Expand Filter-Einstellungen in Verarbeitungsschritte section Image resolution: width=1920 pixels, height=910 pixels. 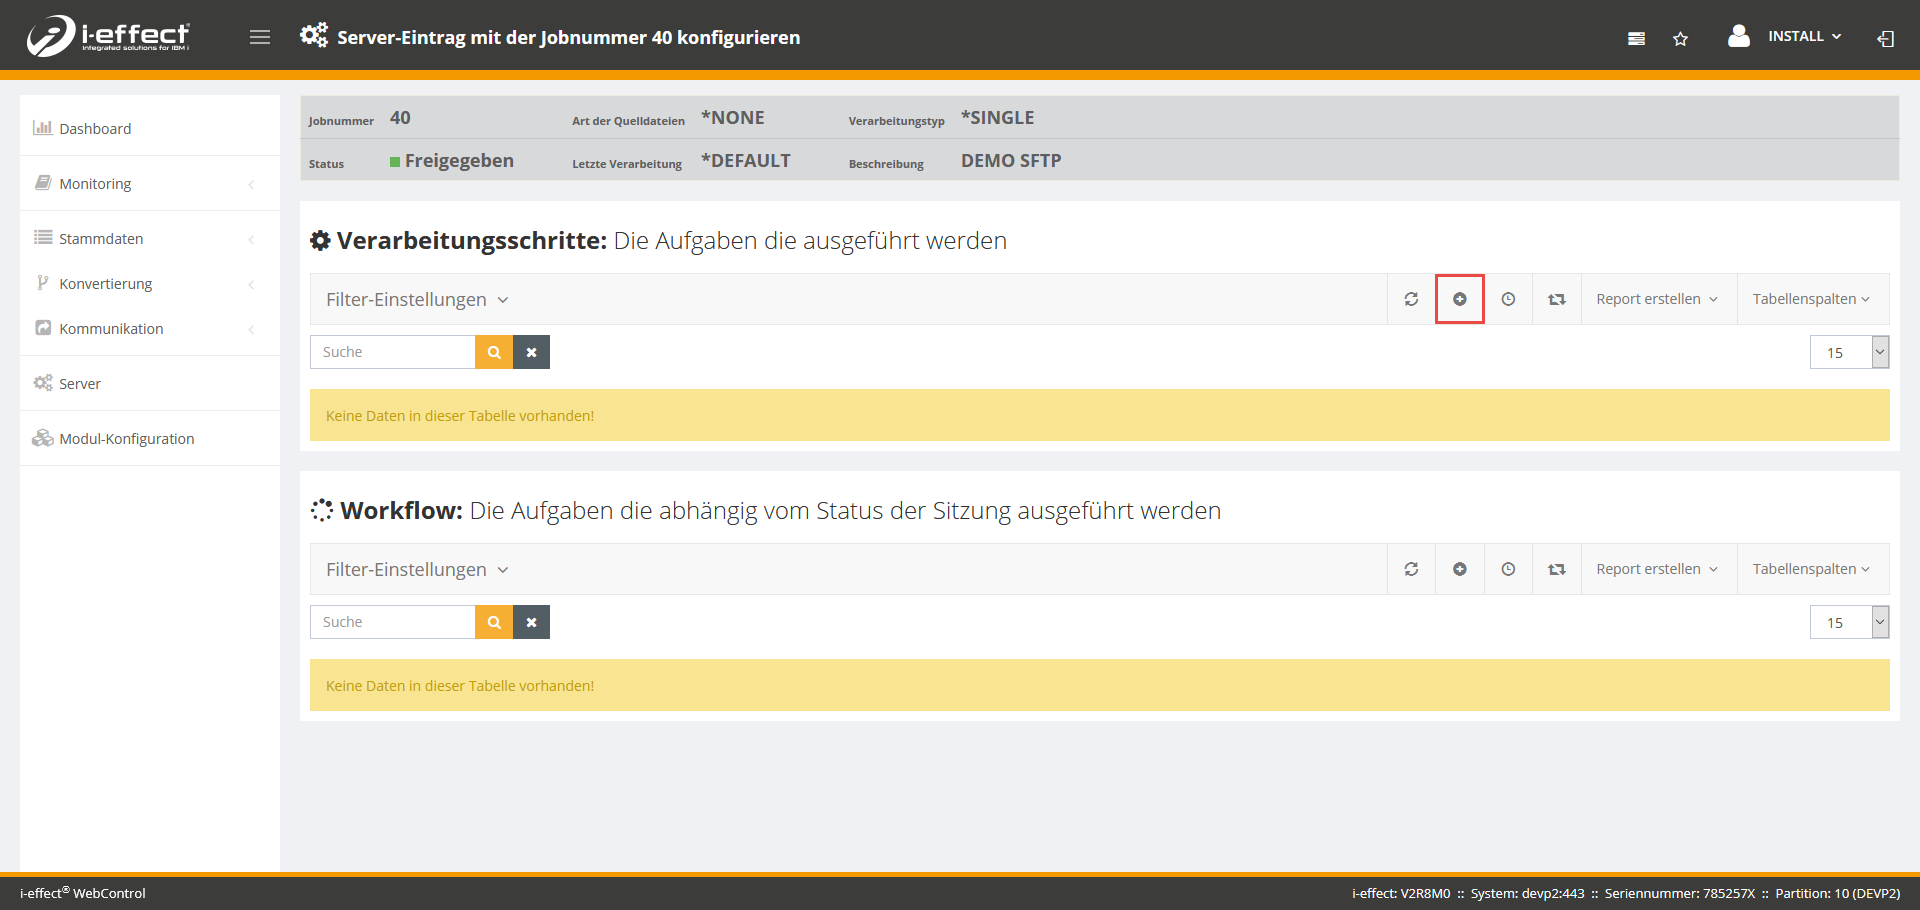pos(417,299)
